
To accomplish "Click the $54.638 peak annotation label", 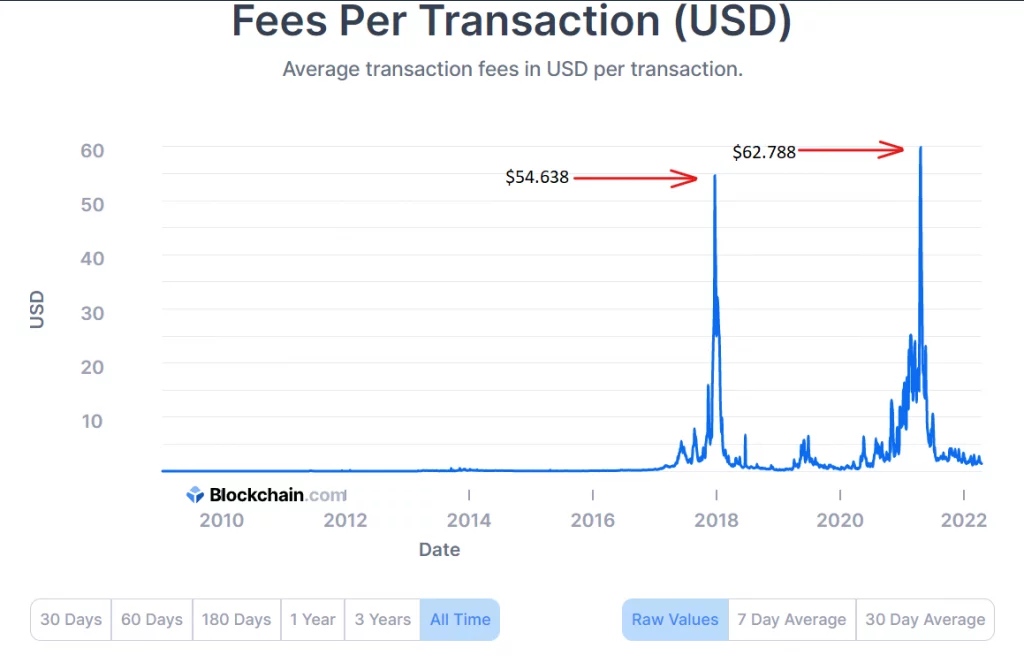I will [537, 177].
